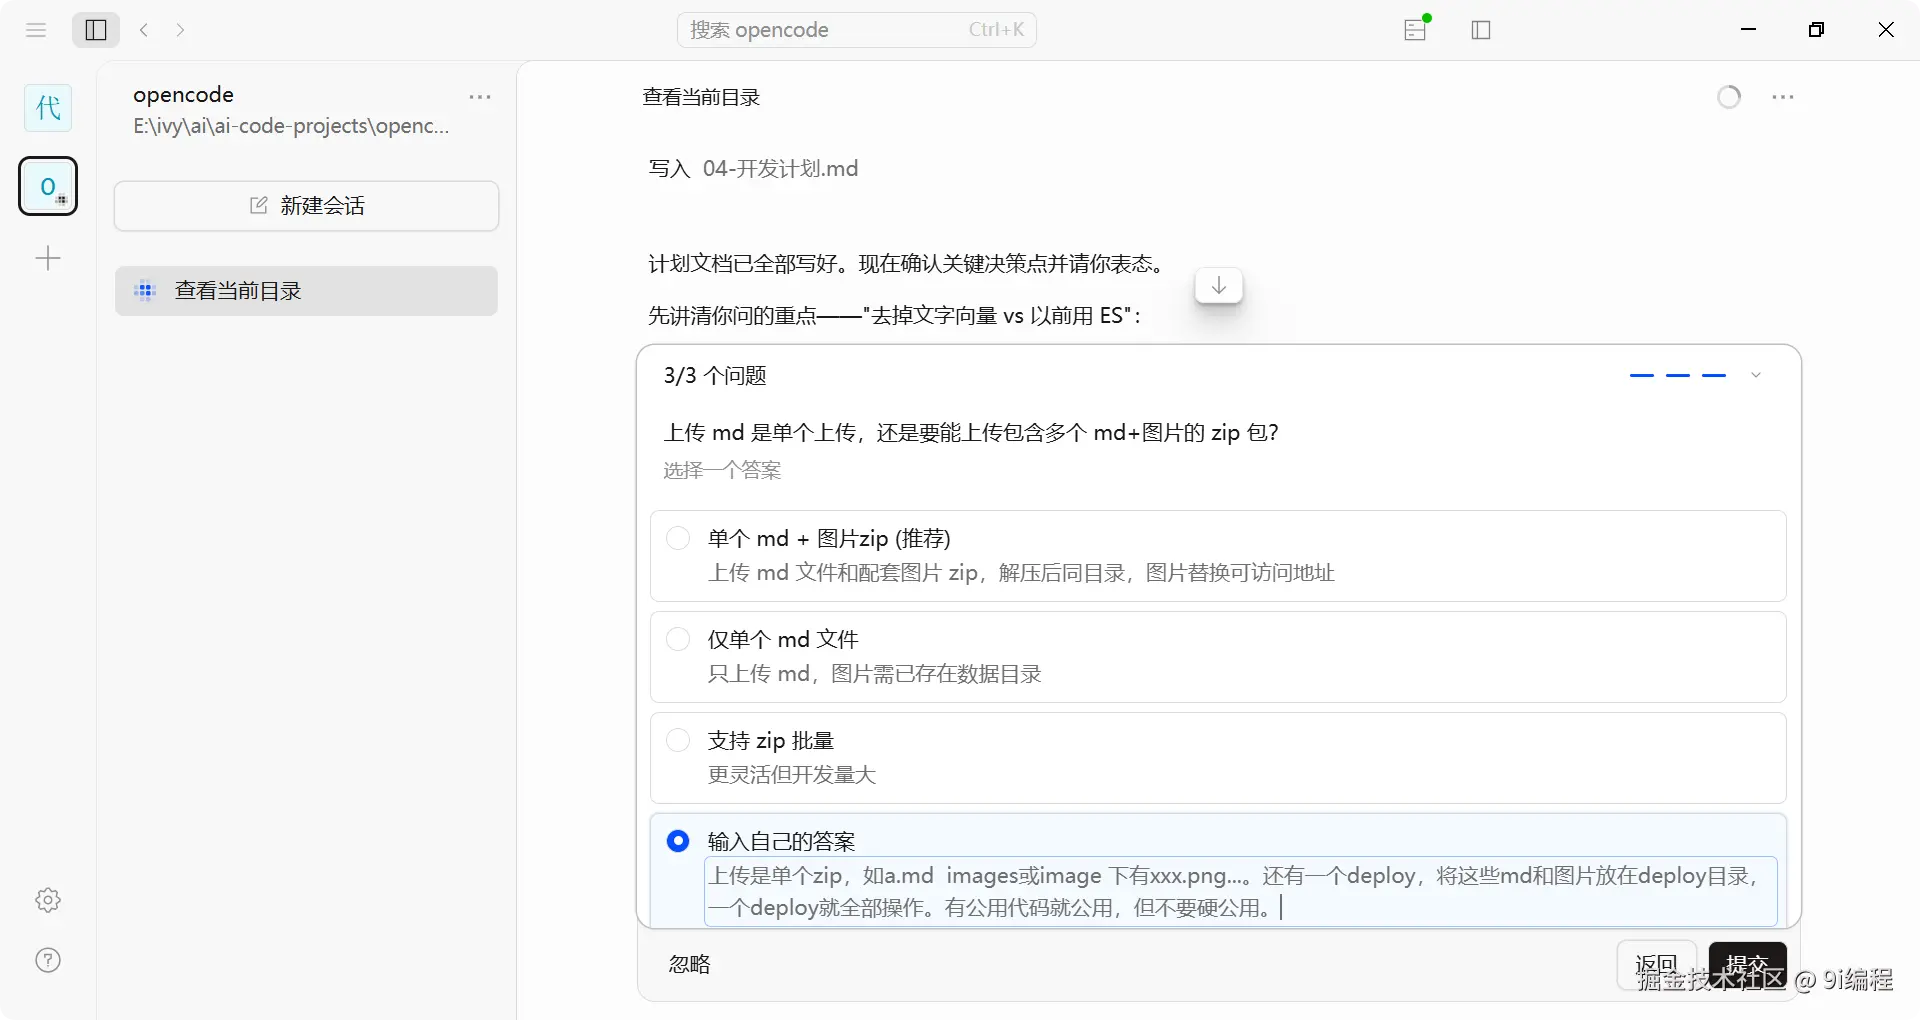The width and height of the screenshot is (1920, 1020).
Task: Focus the 搜索 opencode search box
Action: coord(857,30)
